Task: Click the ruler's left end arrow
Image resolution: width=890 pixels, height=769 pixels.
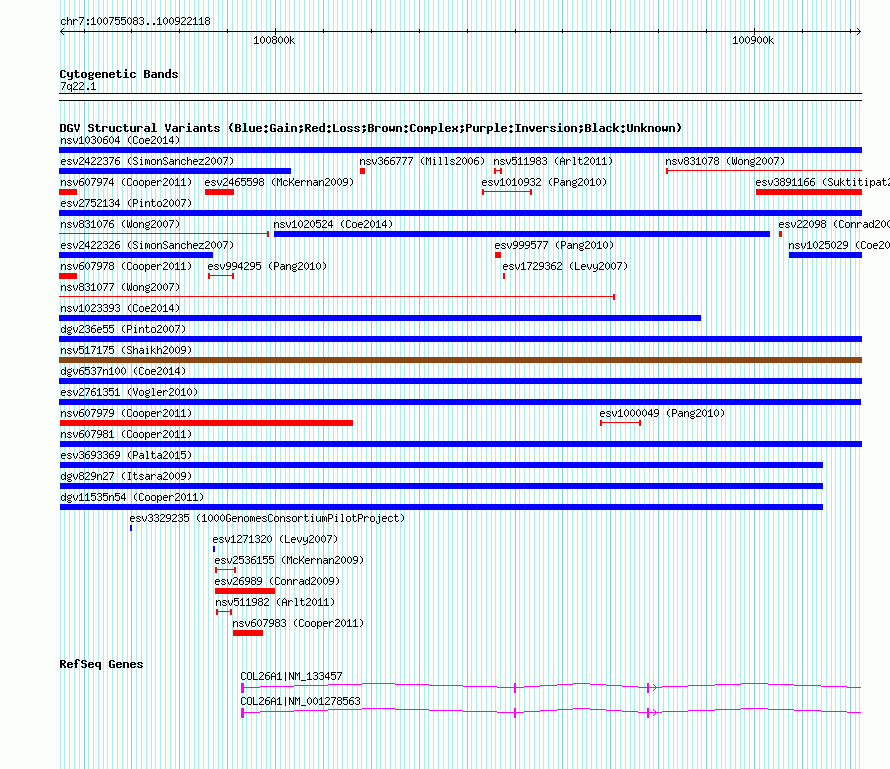Action: tap(62, 32)
